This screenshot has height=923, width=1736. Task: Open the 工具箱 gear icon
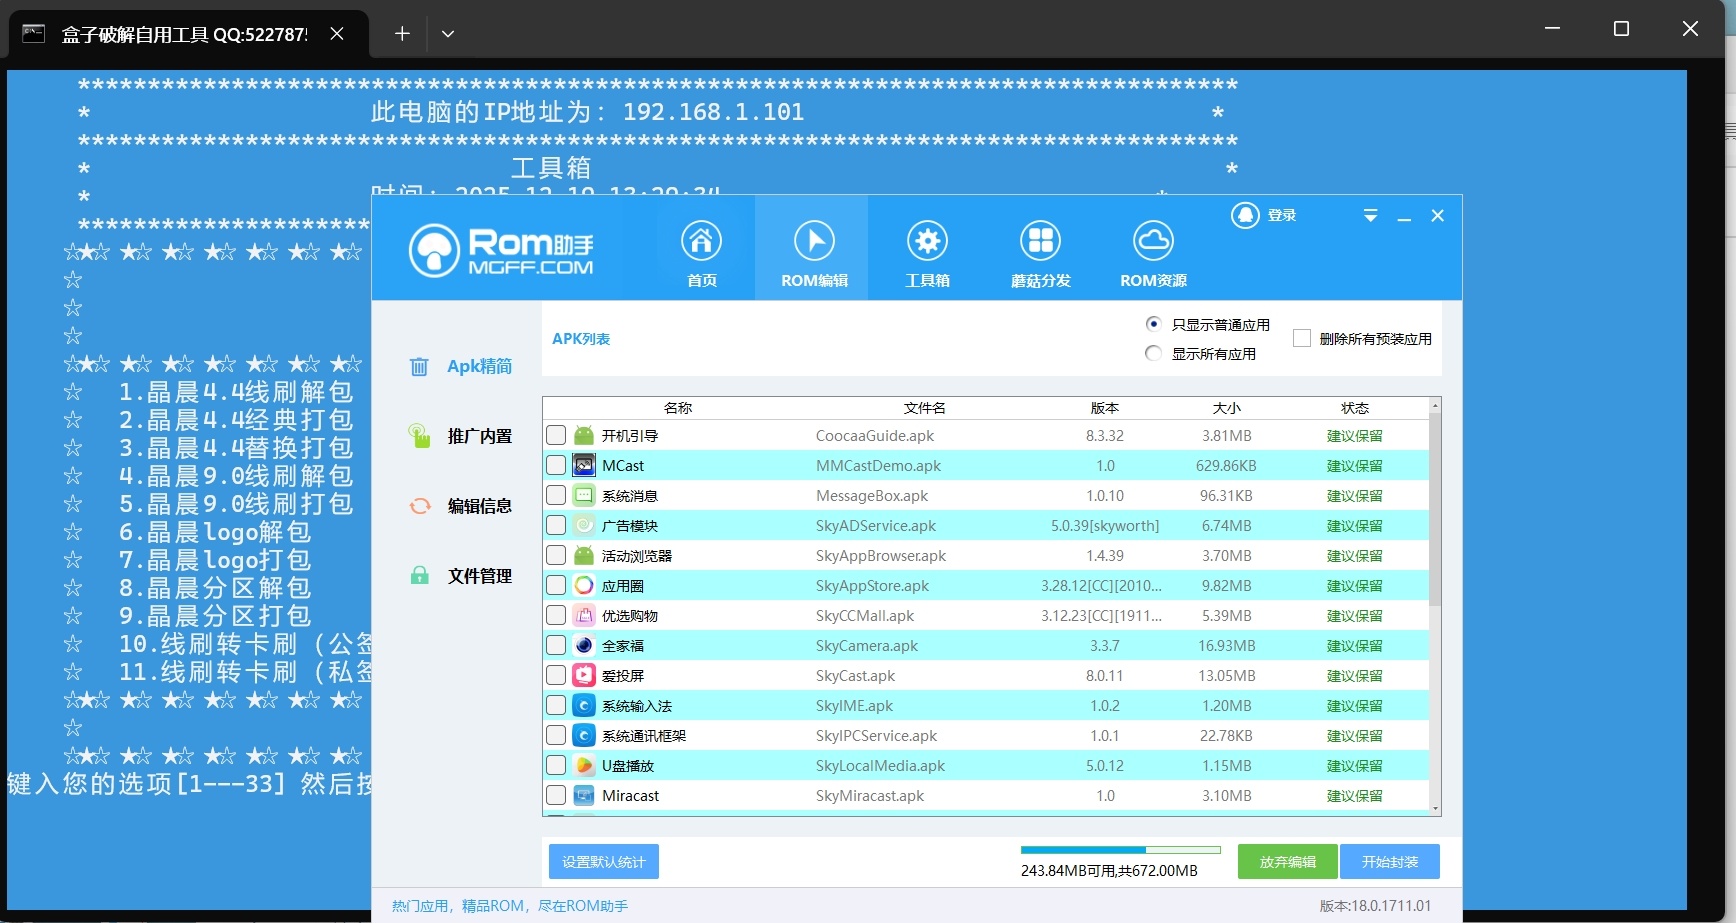(x=927, y=241)
